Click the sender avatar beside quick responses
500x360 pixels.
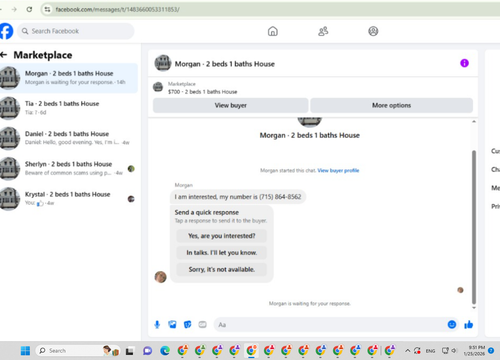tap(161, 277)
